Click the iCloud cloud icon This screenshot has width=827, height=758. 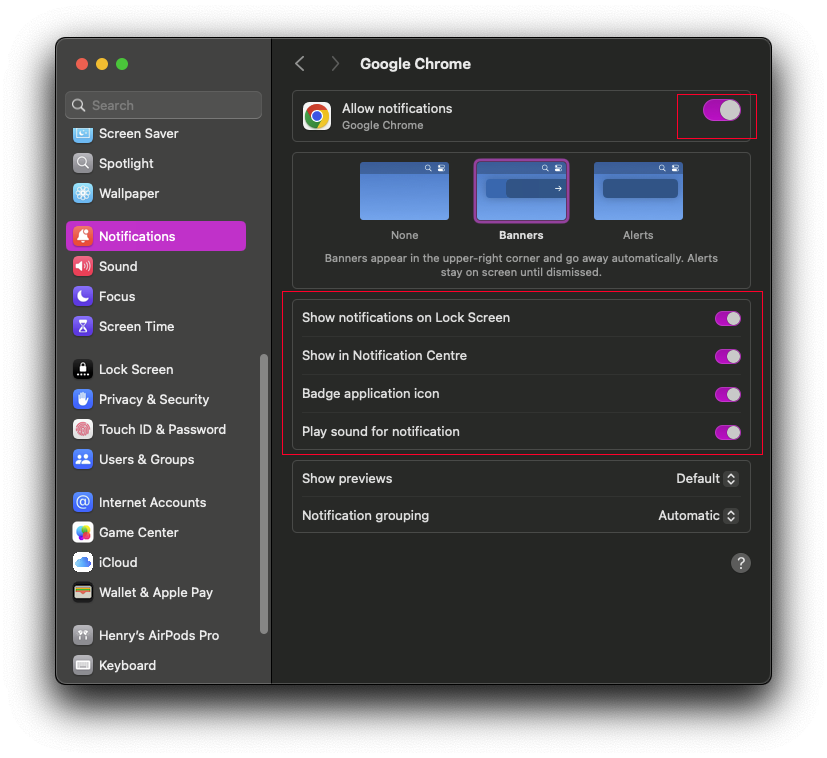tap(83, 562)
